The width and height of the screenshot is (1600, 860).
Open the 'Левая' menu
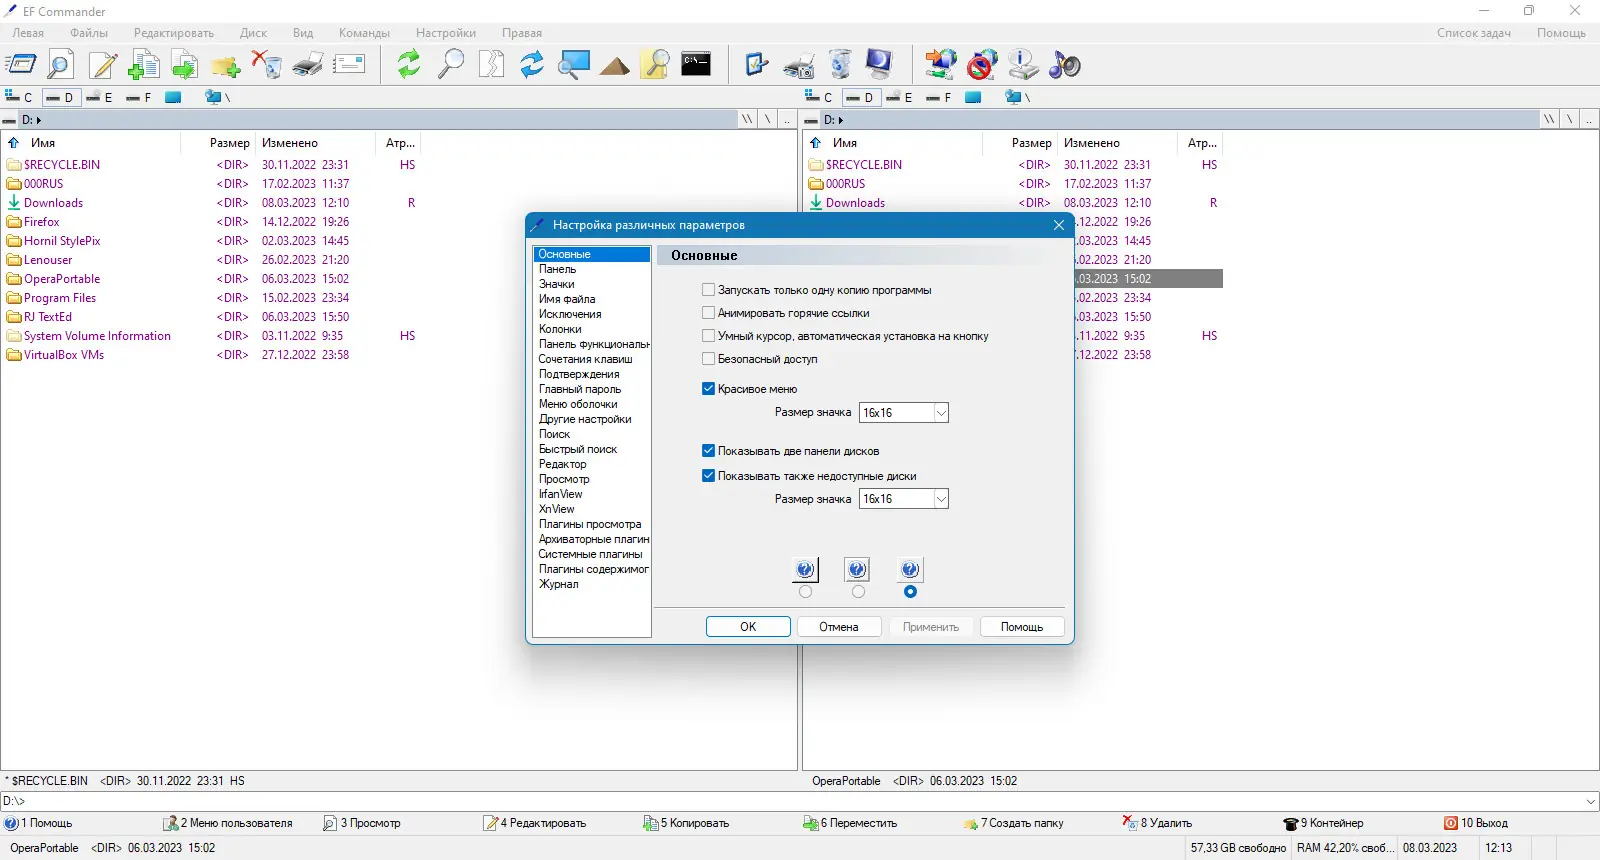point(28,33)
